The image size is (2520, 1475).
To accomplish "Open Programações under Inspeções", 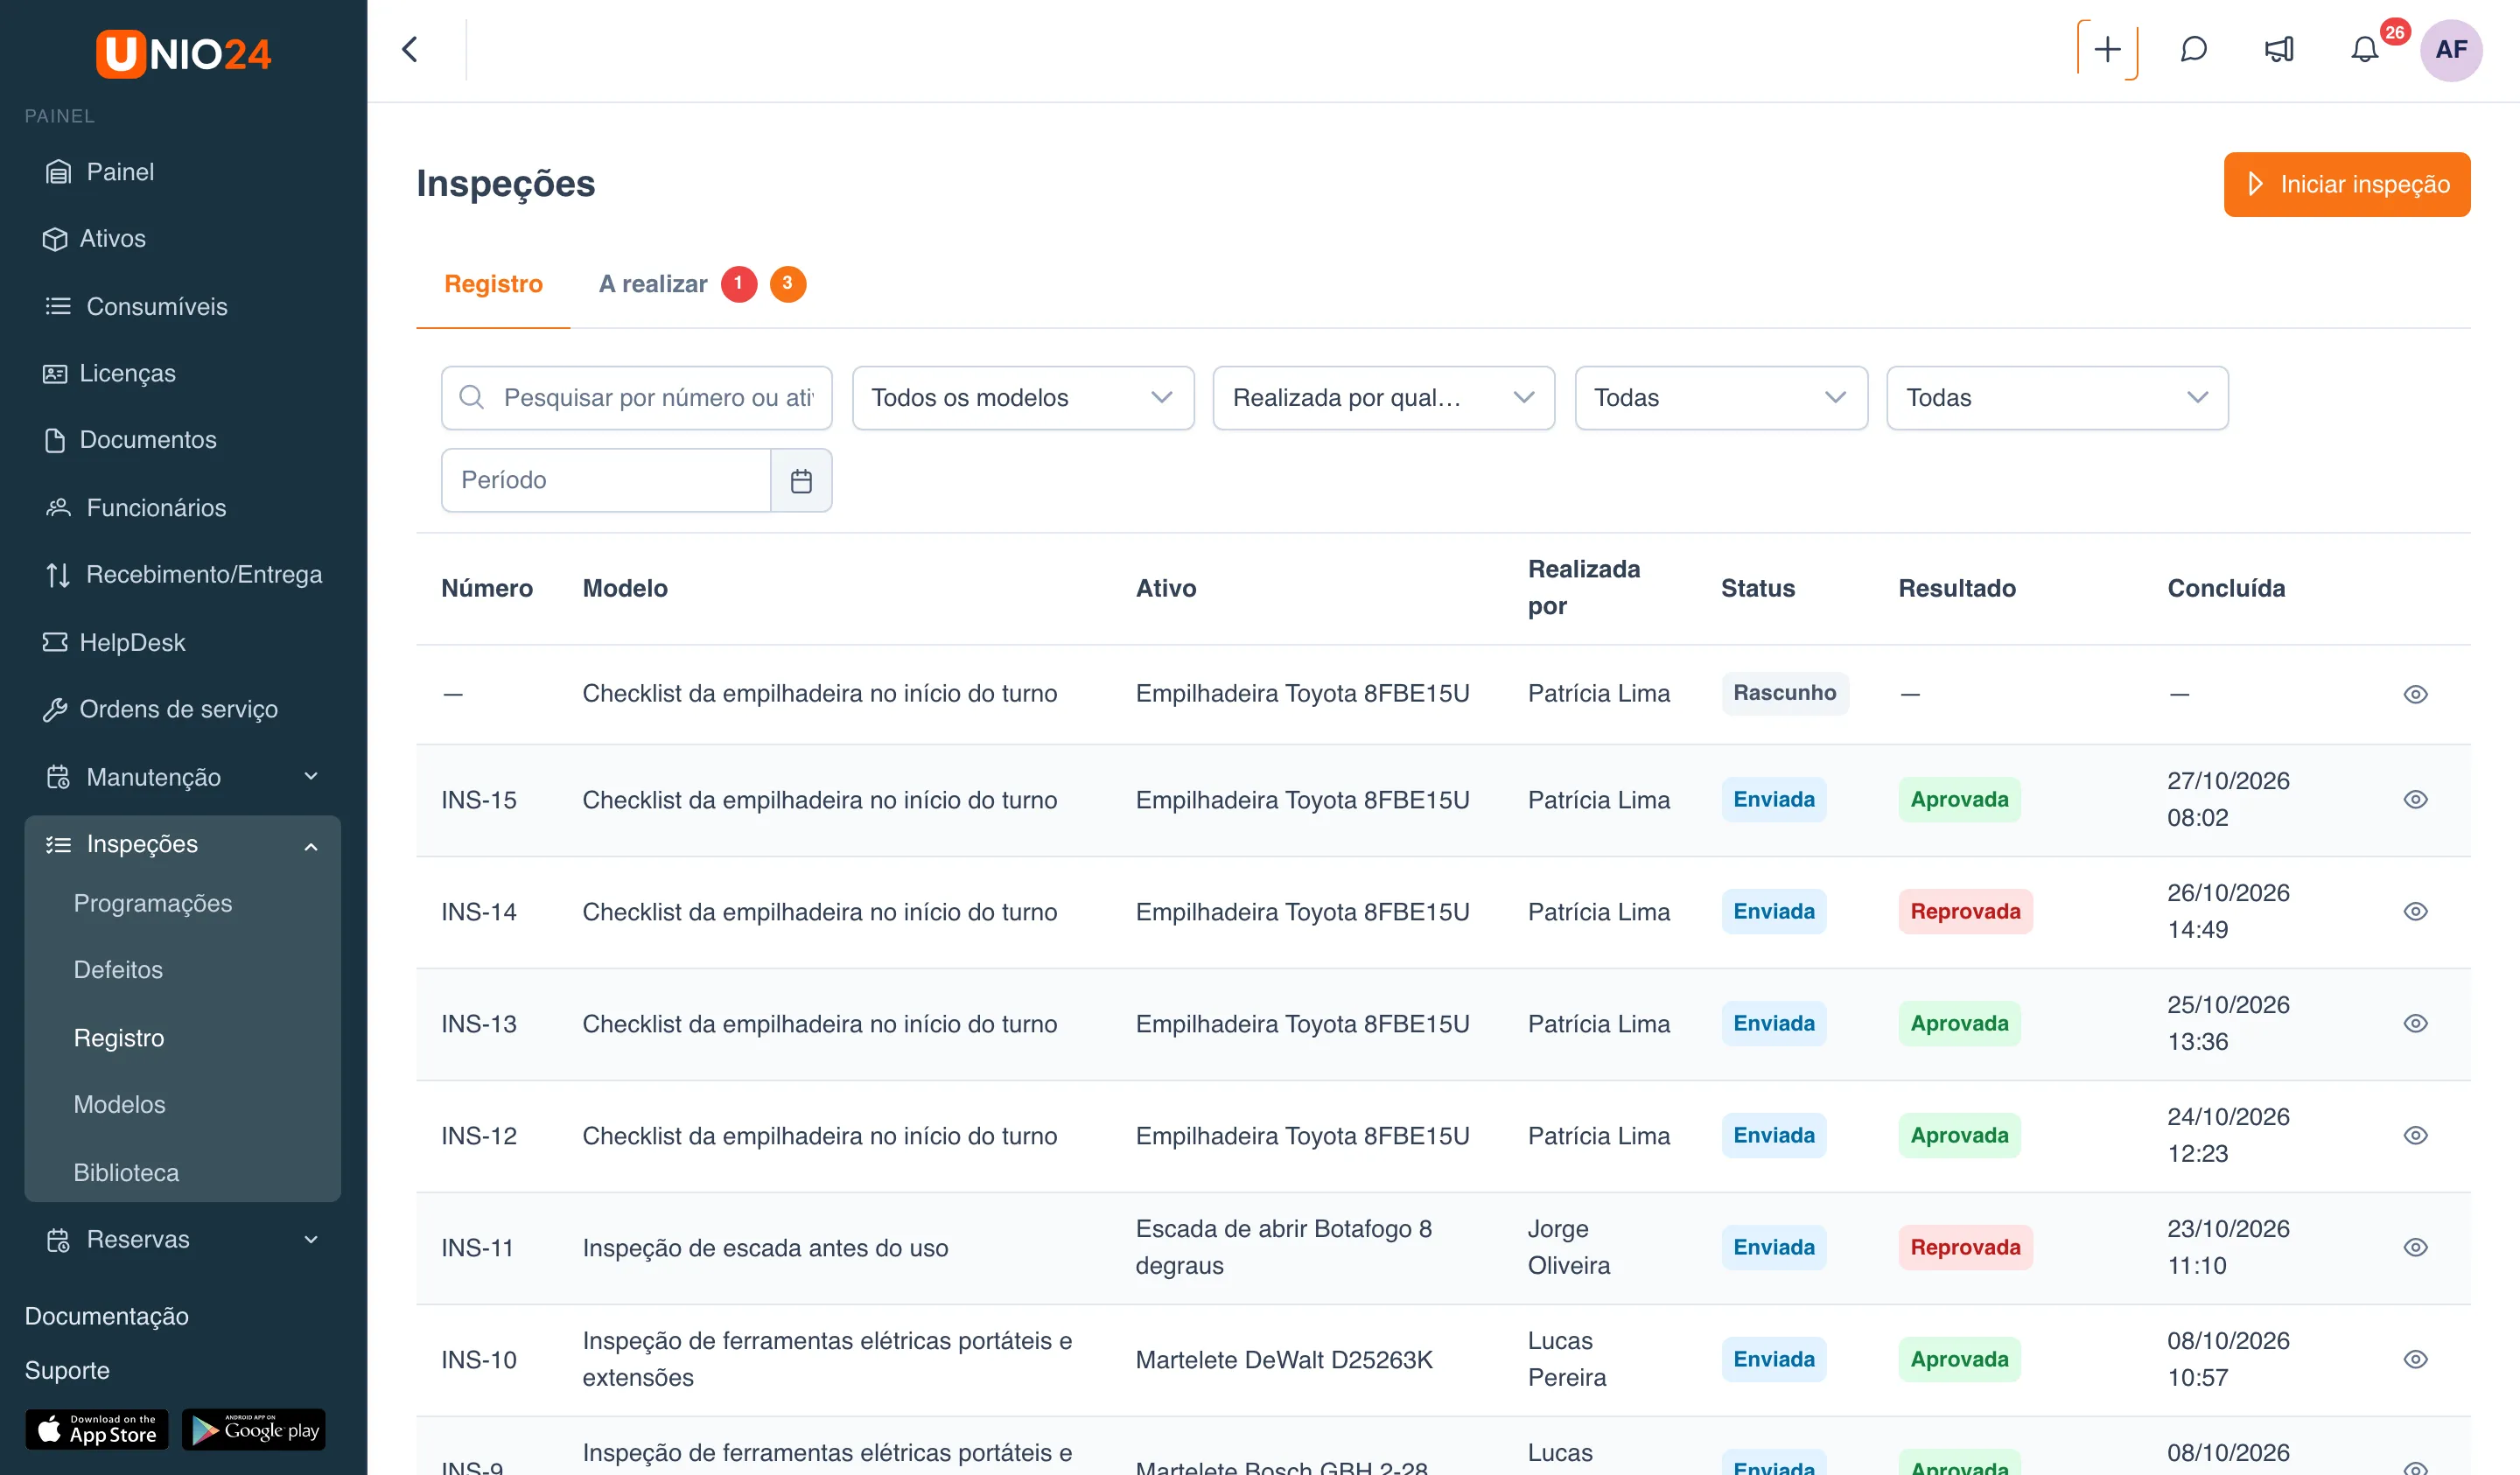I will pos(152,903).
